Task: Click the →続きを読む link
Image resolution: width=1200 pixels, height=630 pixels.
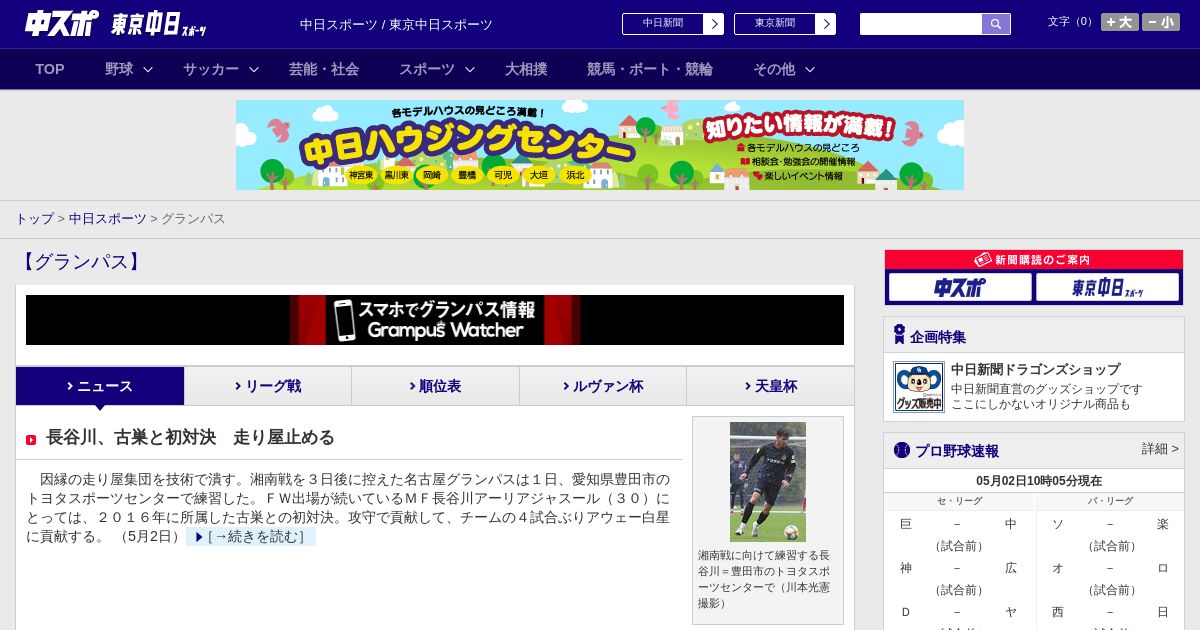Action: point(251,537)
